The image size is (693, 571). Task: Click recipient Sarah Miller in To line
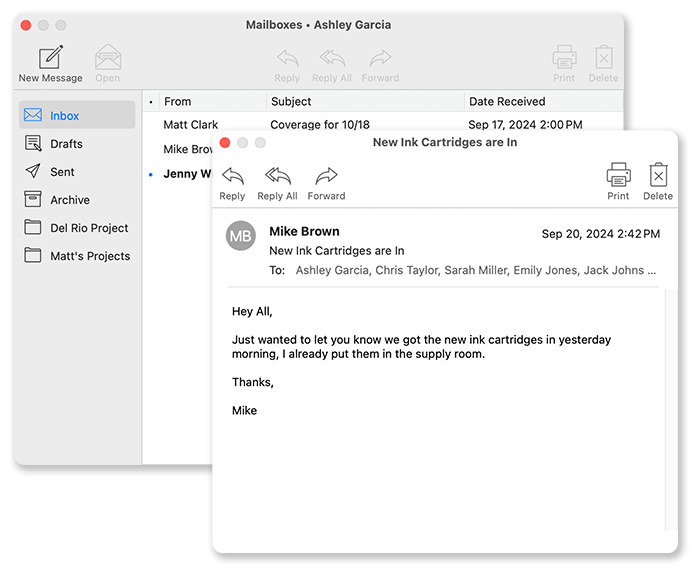point(476,270)
